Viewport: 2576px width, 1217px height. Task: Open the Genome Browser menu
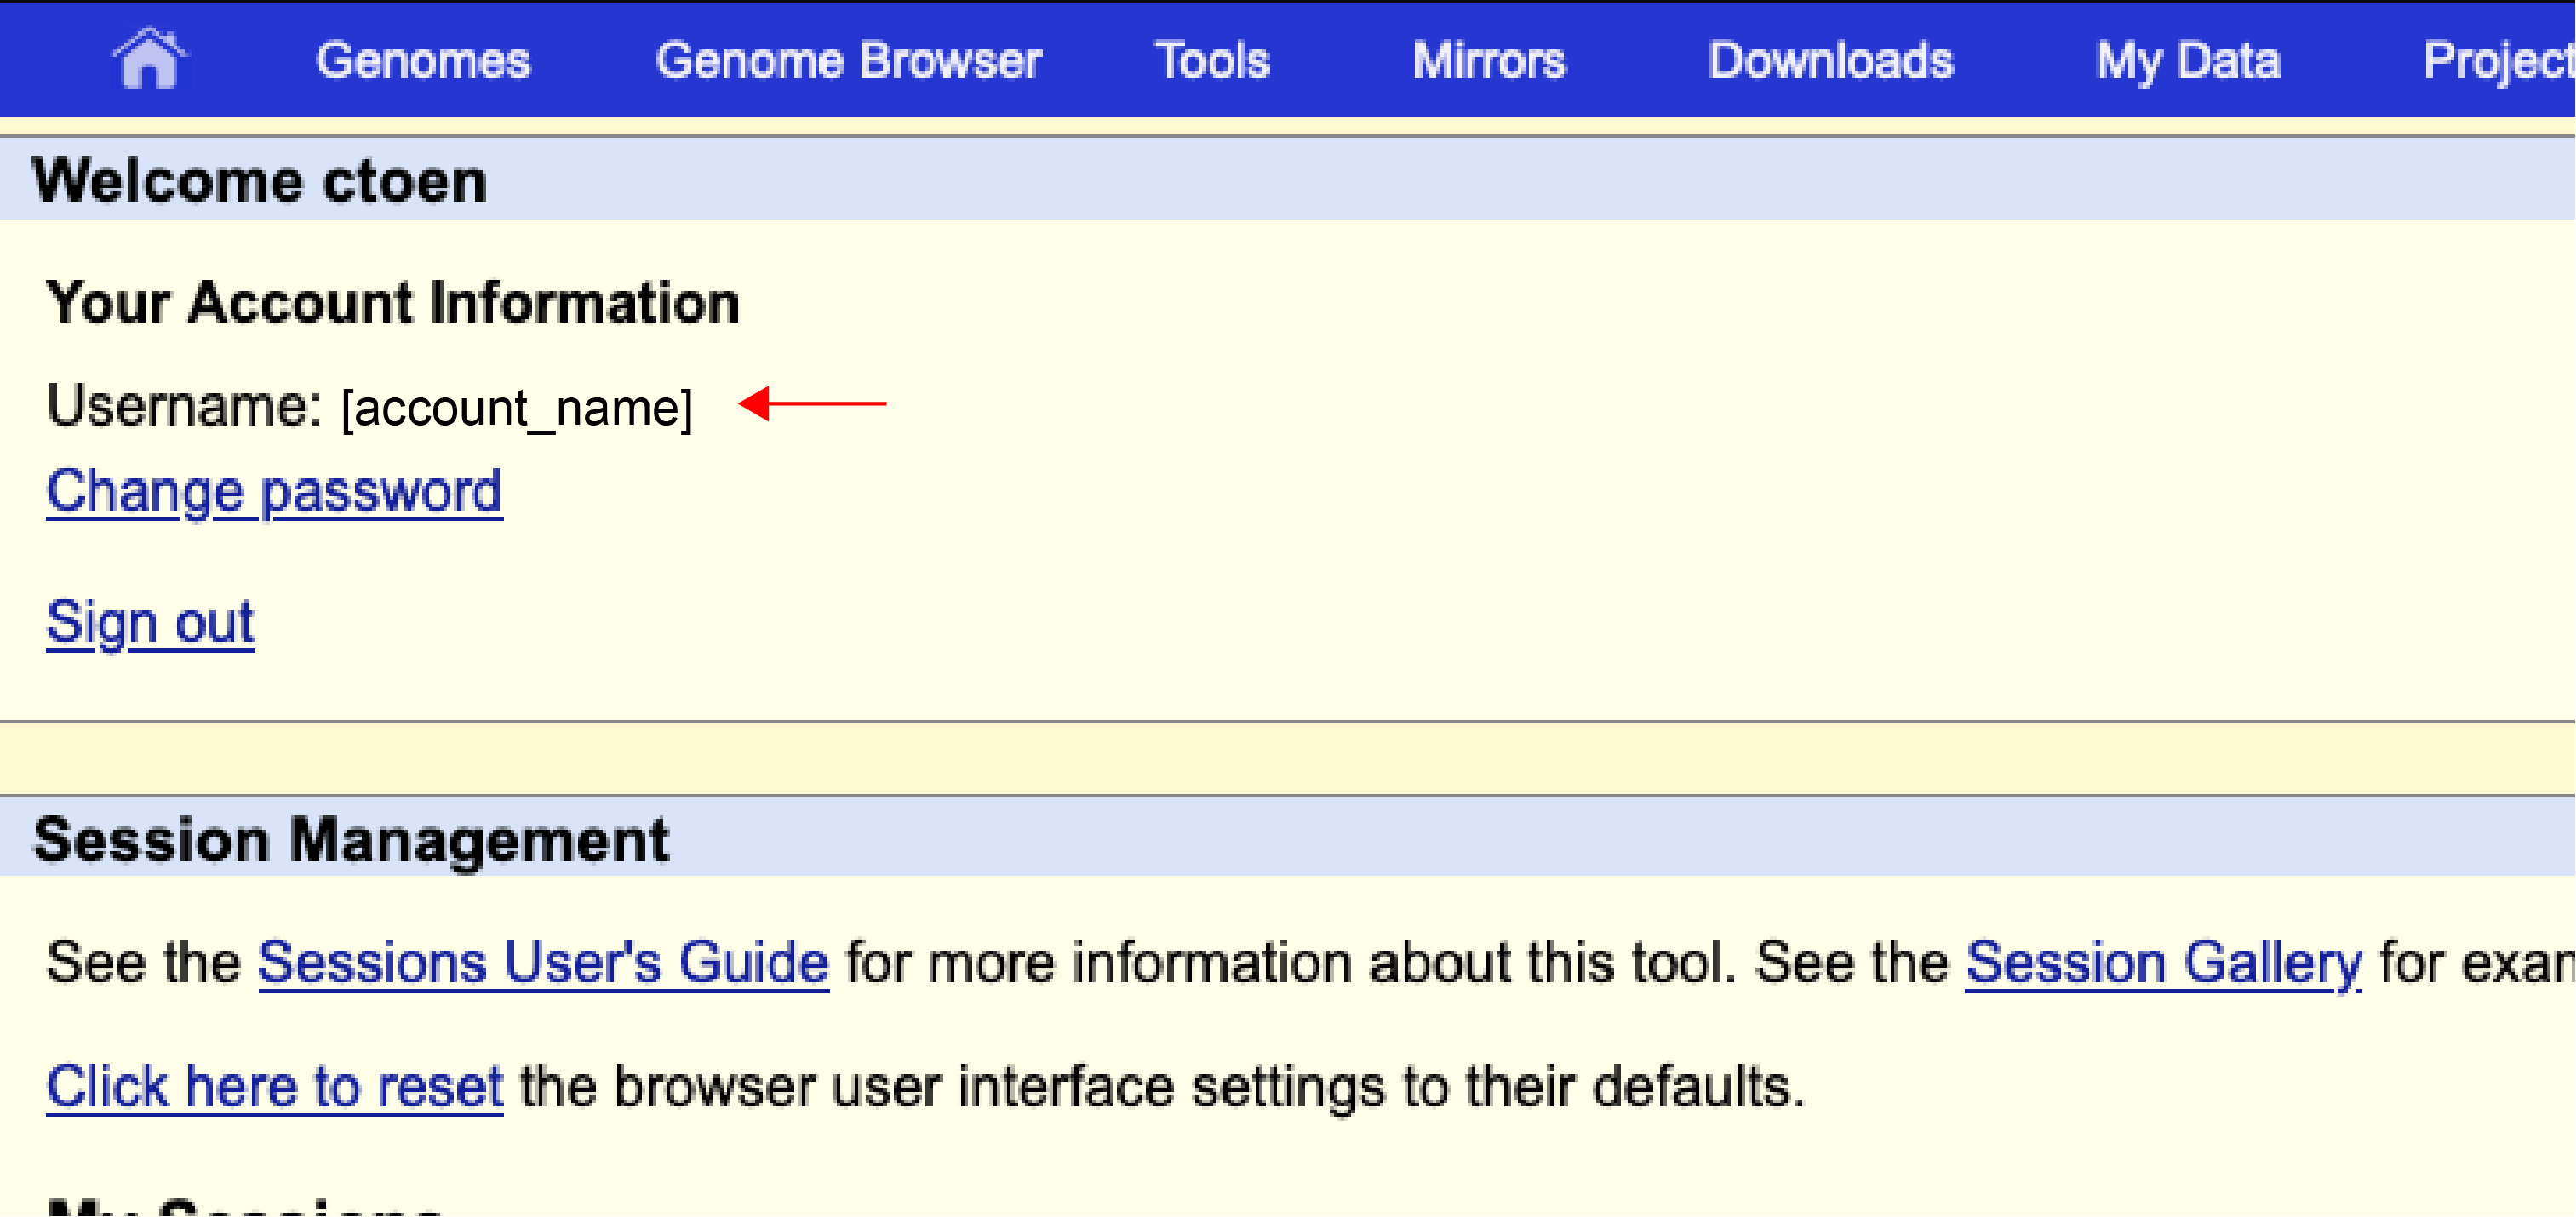pyautogui.click(x=848, y=61)
